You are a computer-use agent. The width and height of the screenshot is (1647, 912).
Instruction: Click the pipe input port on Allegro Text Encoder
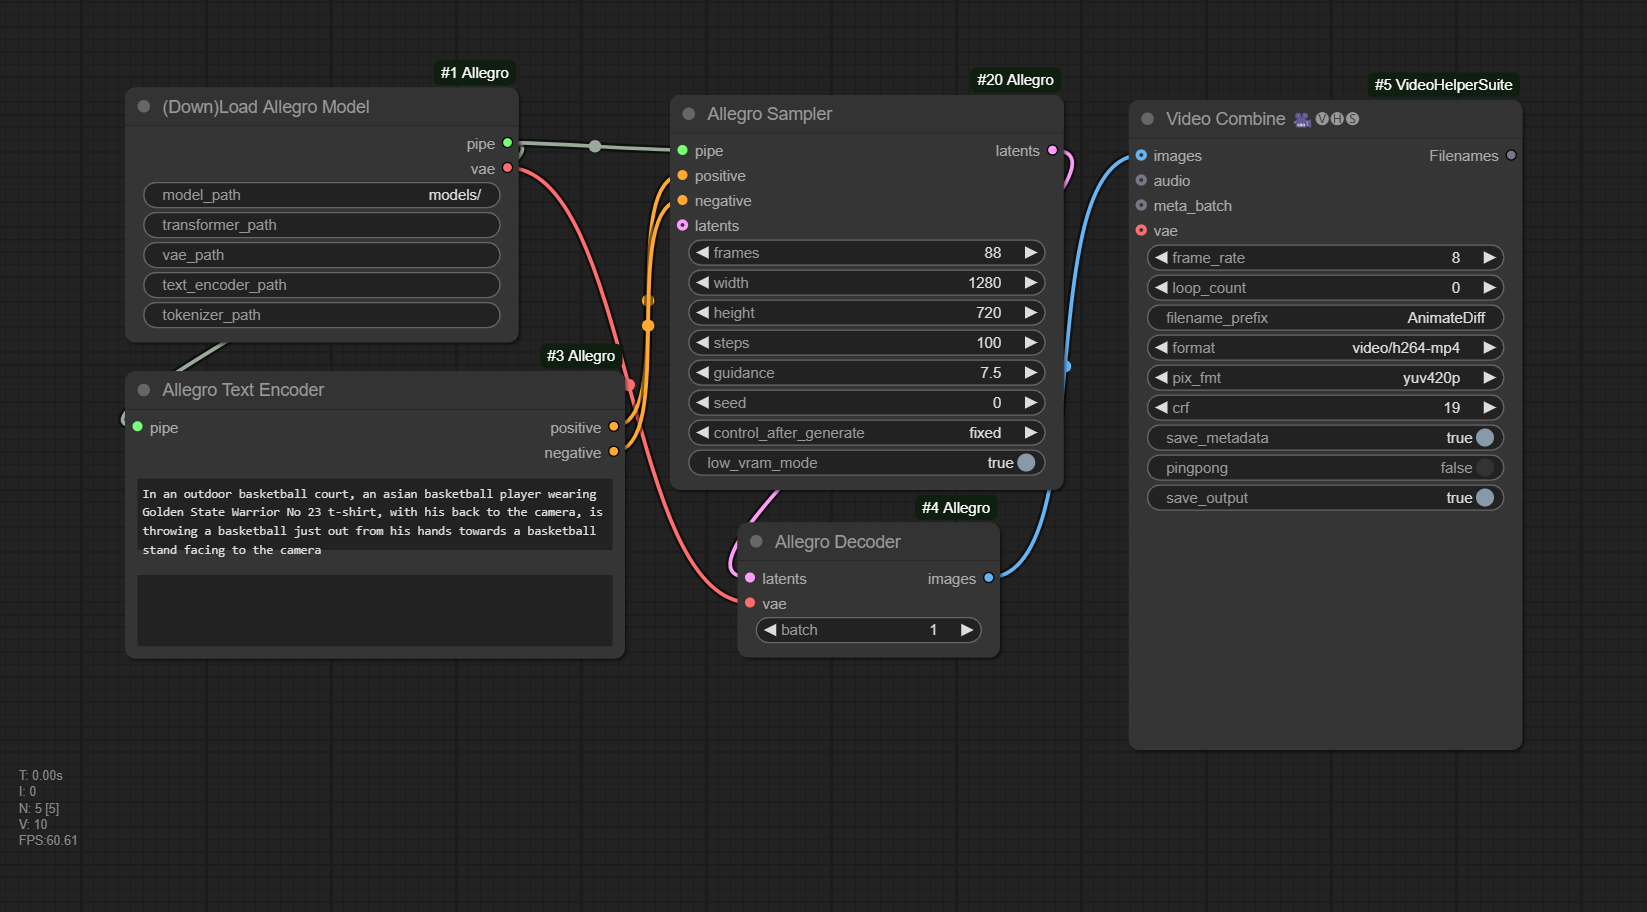(x=138, y=427)
